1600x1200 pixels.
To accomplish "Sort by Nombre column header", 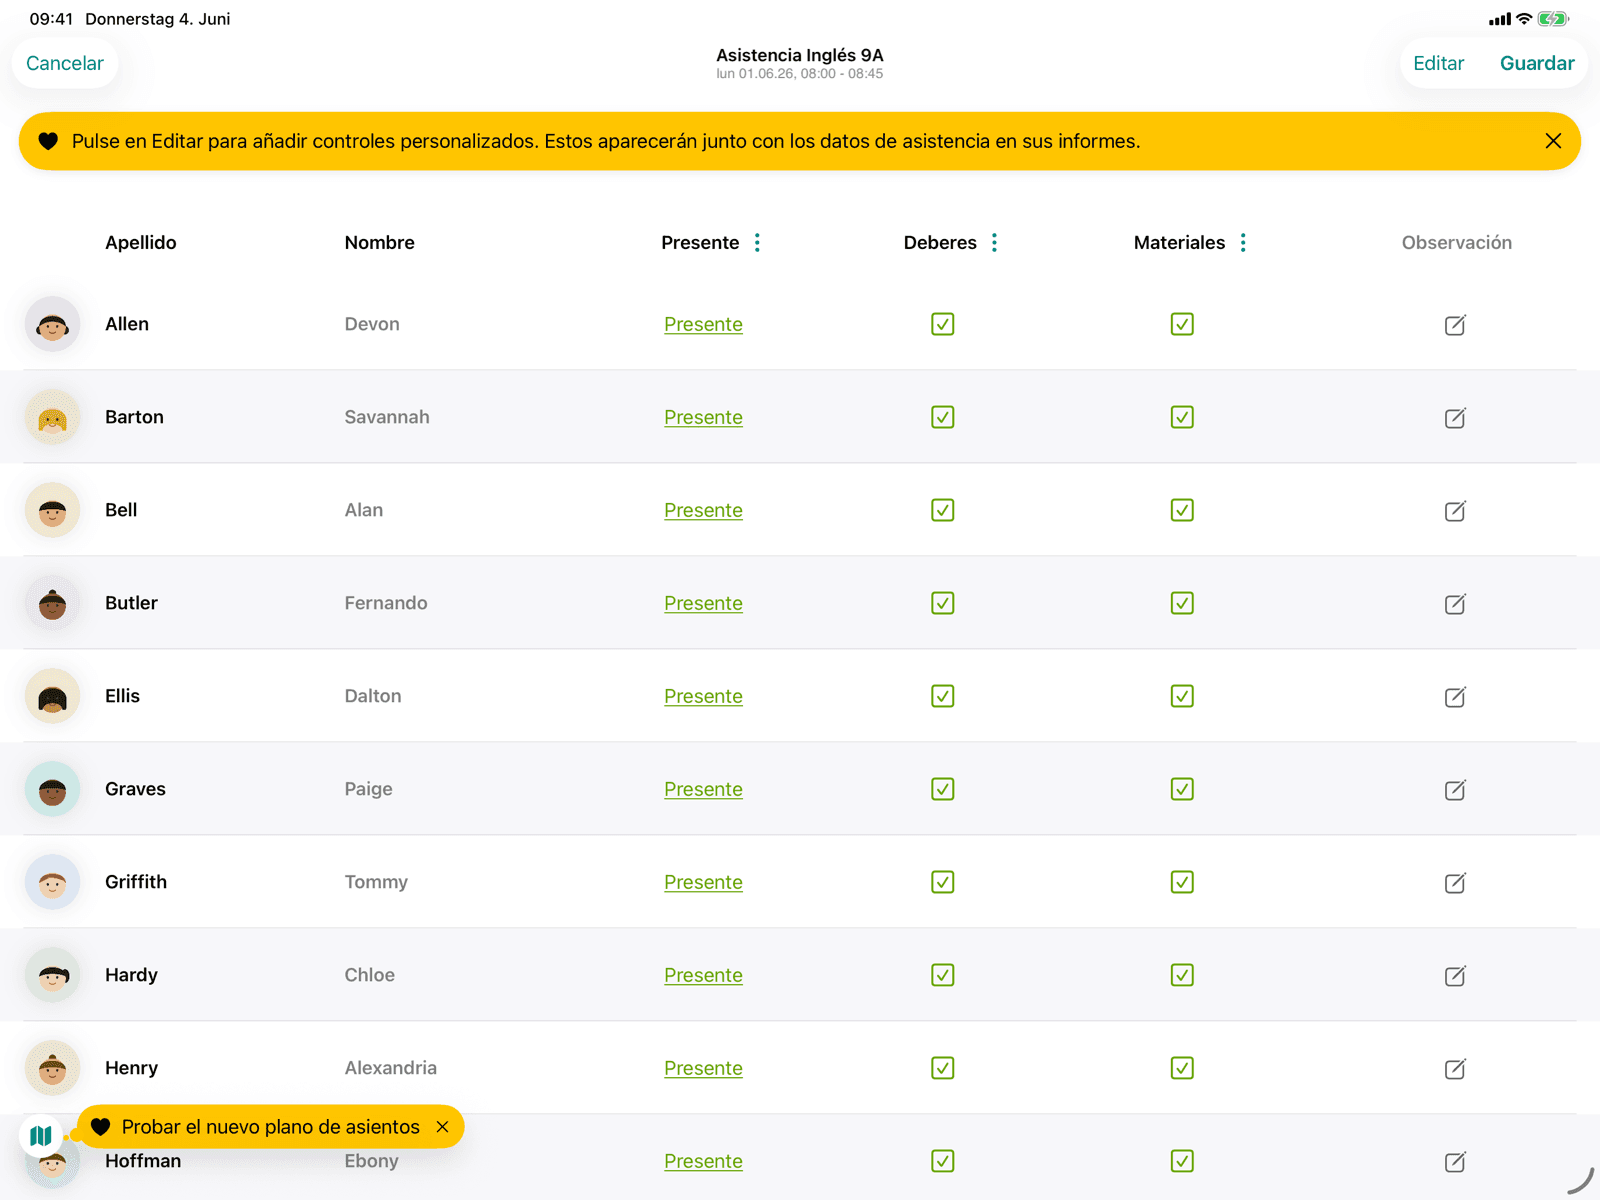I will coord(379,243).
